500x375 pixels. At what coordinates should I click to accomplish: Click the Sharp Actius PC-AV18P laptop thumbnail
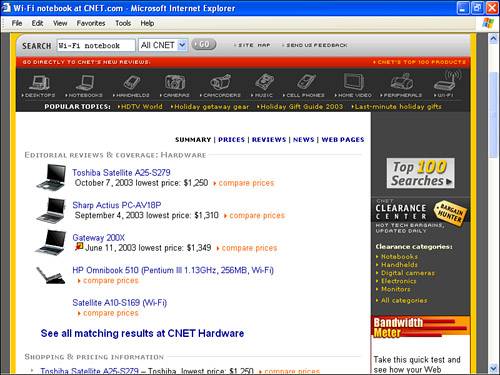[51, 210]
